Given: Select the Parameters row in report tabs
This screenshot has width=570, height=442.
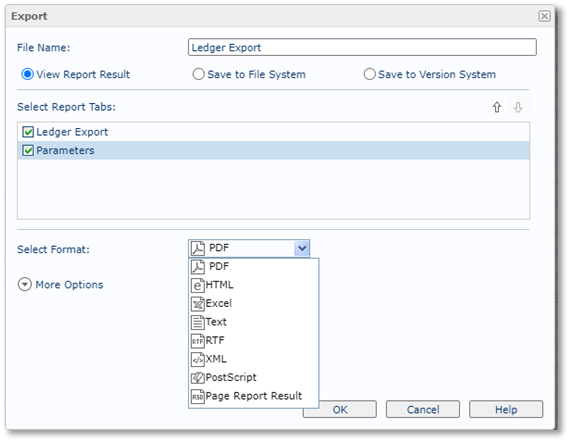Looking at the screenshot, I should (x=273, y=150).
